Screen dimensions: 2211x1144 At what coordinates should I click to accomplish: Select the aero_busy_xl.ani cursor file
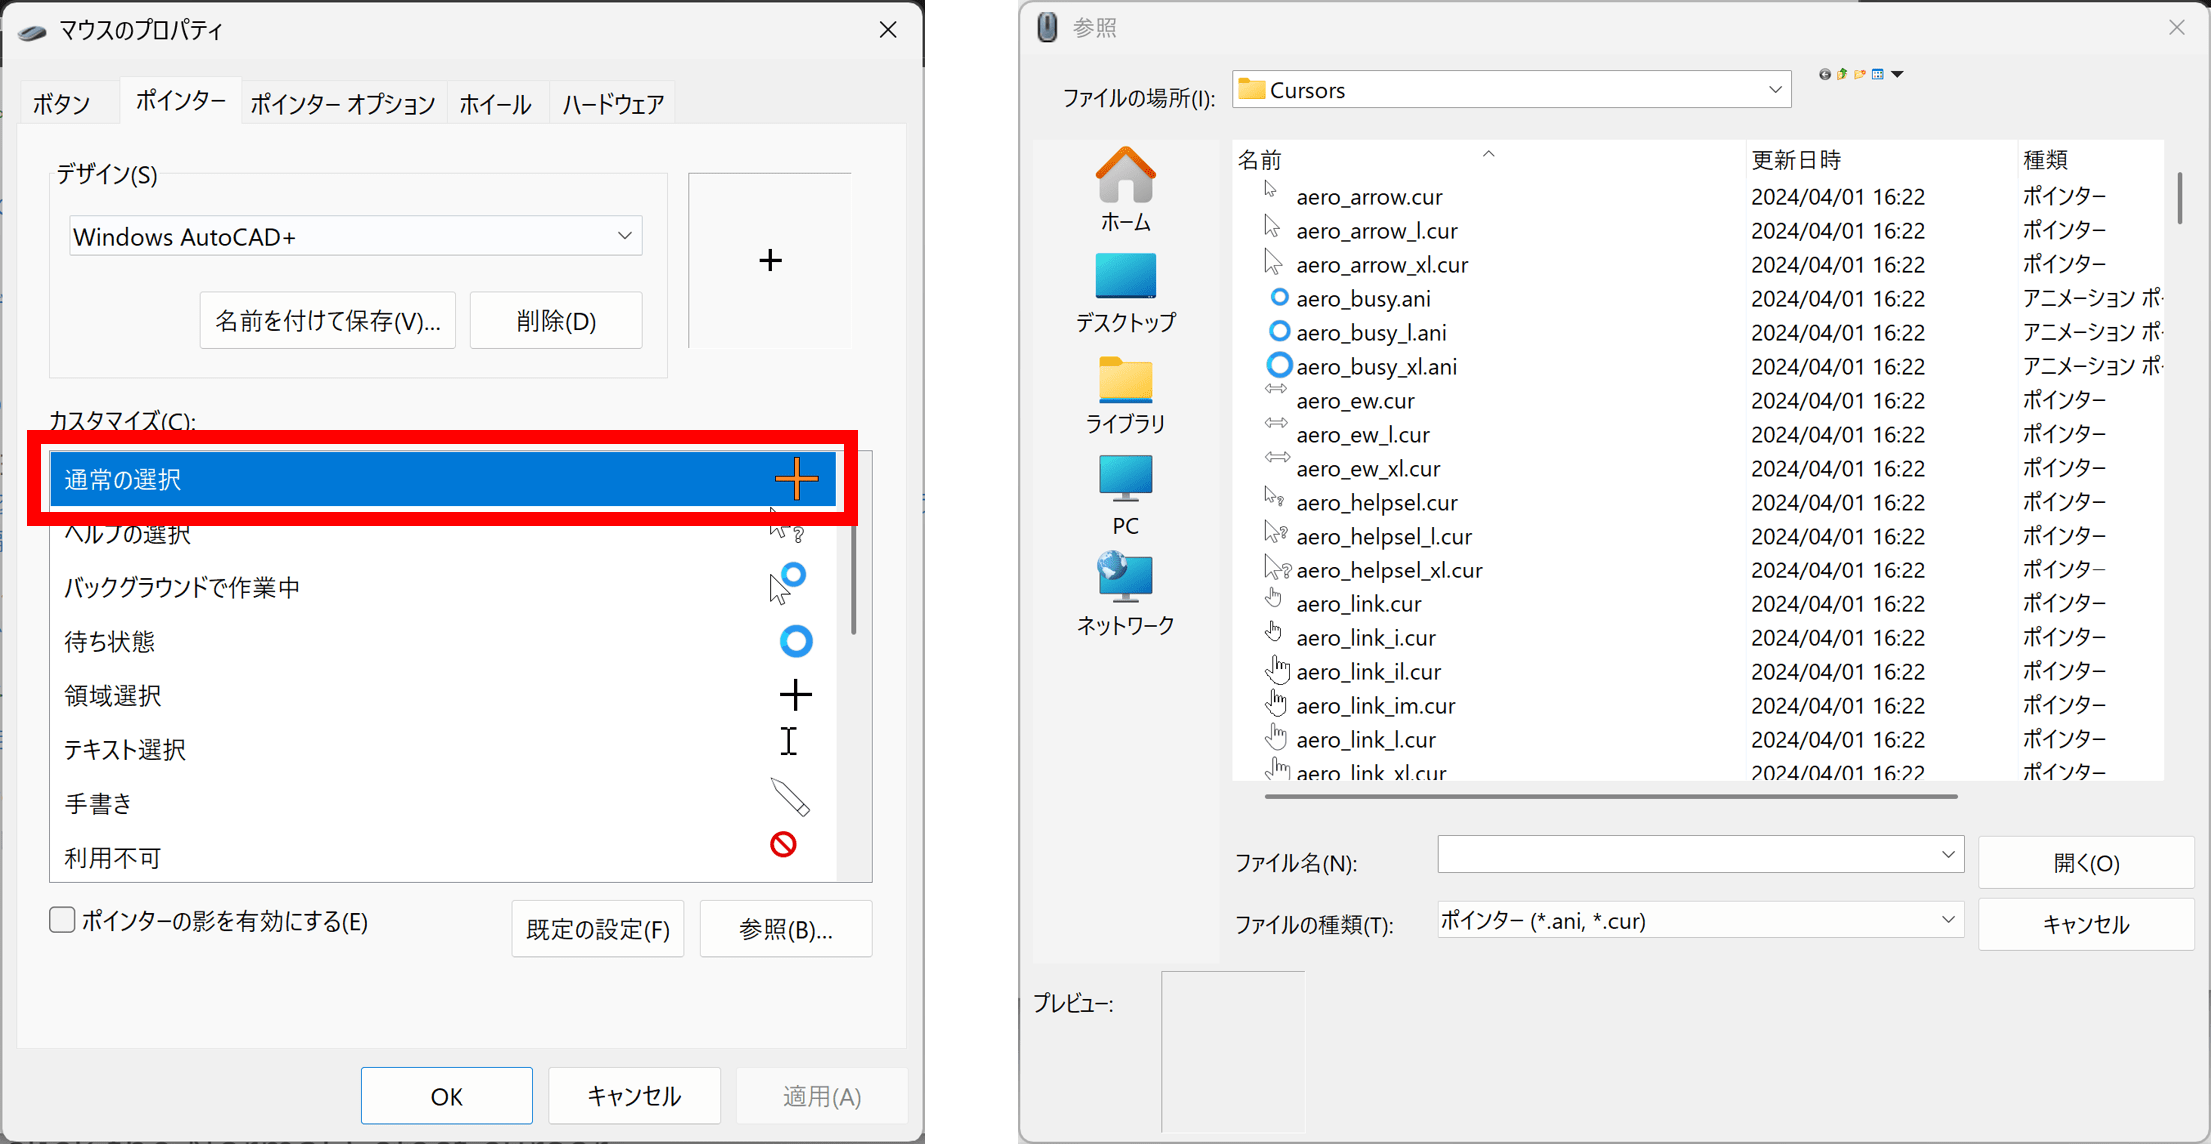coord(1376,367)
